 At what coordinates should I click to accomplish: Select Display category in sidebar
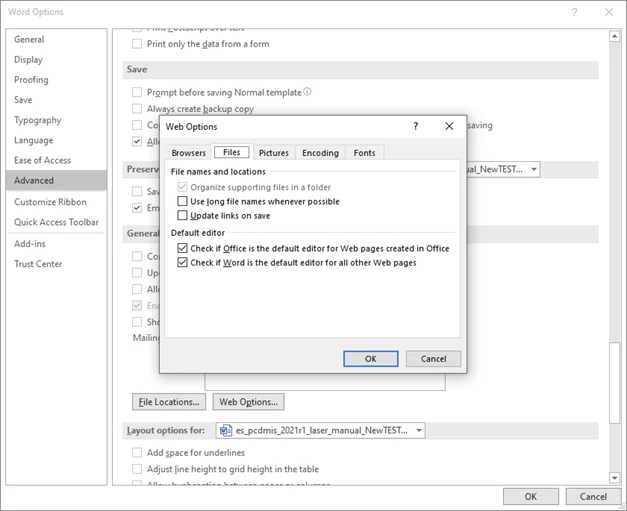tap(56, 60)
